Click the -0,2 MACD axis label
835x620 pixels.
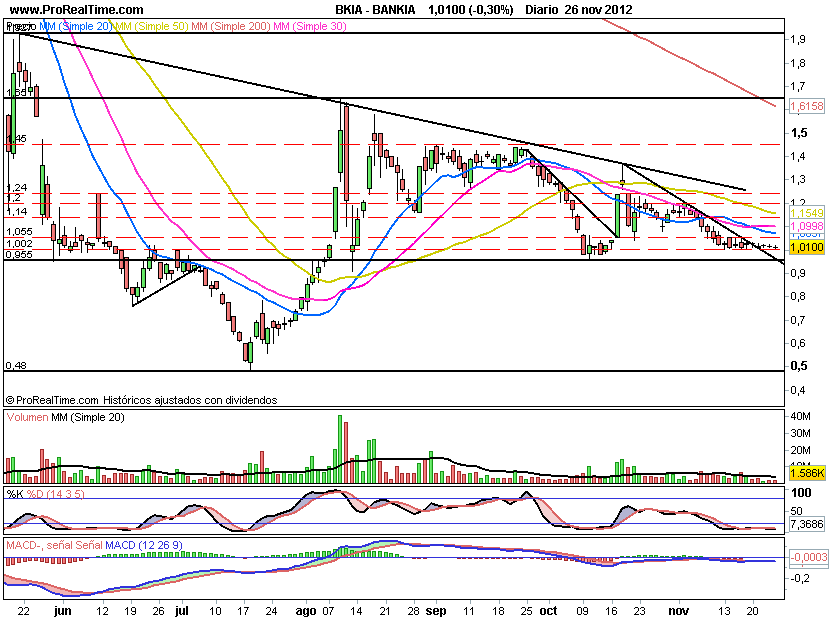pyautogui.click(x=800, y=578)
